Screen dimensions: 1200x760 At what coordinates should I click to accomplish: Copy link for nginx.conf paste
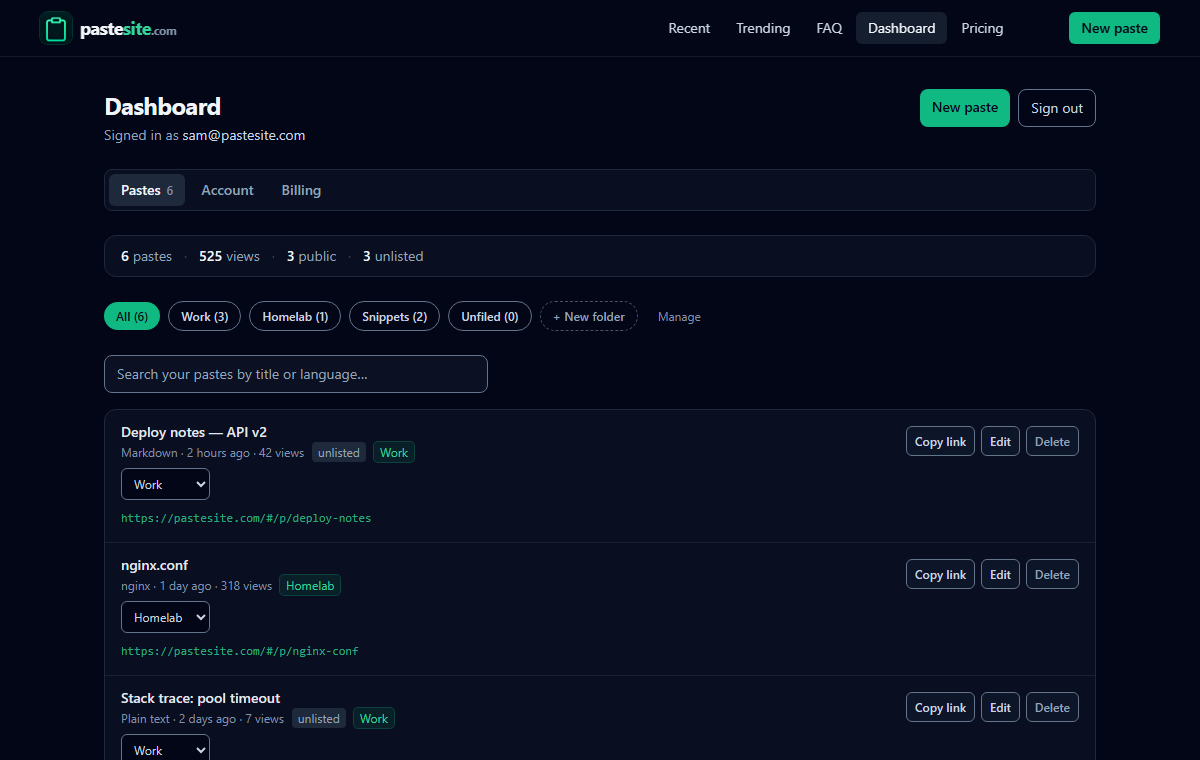pyautogui.click(x=940, y=574)
